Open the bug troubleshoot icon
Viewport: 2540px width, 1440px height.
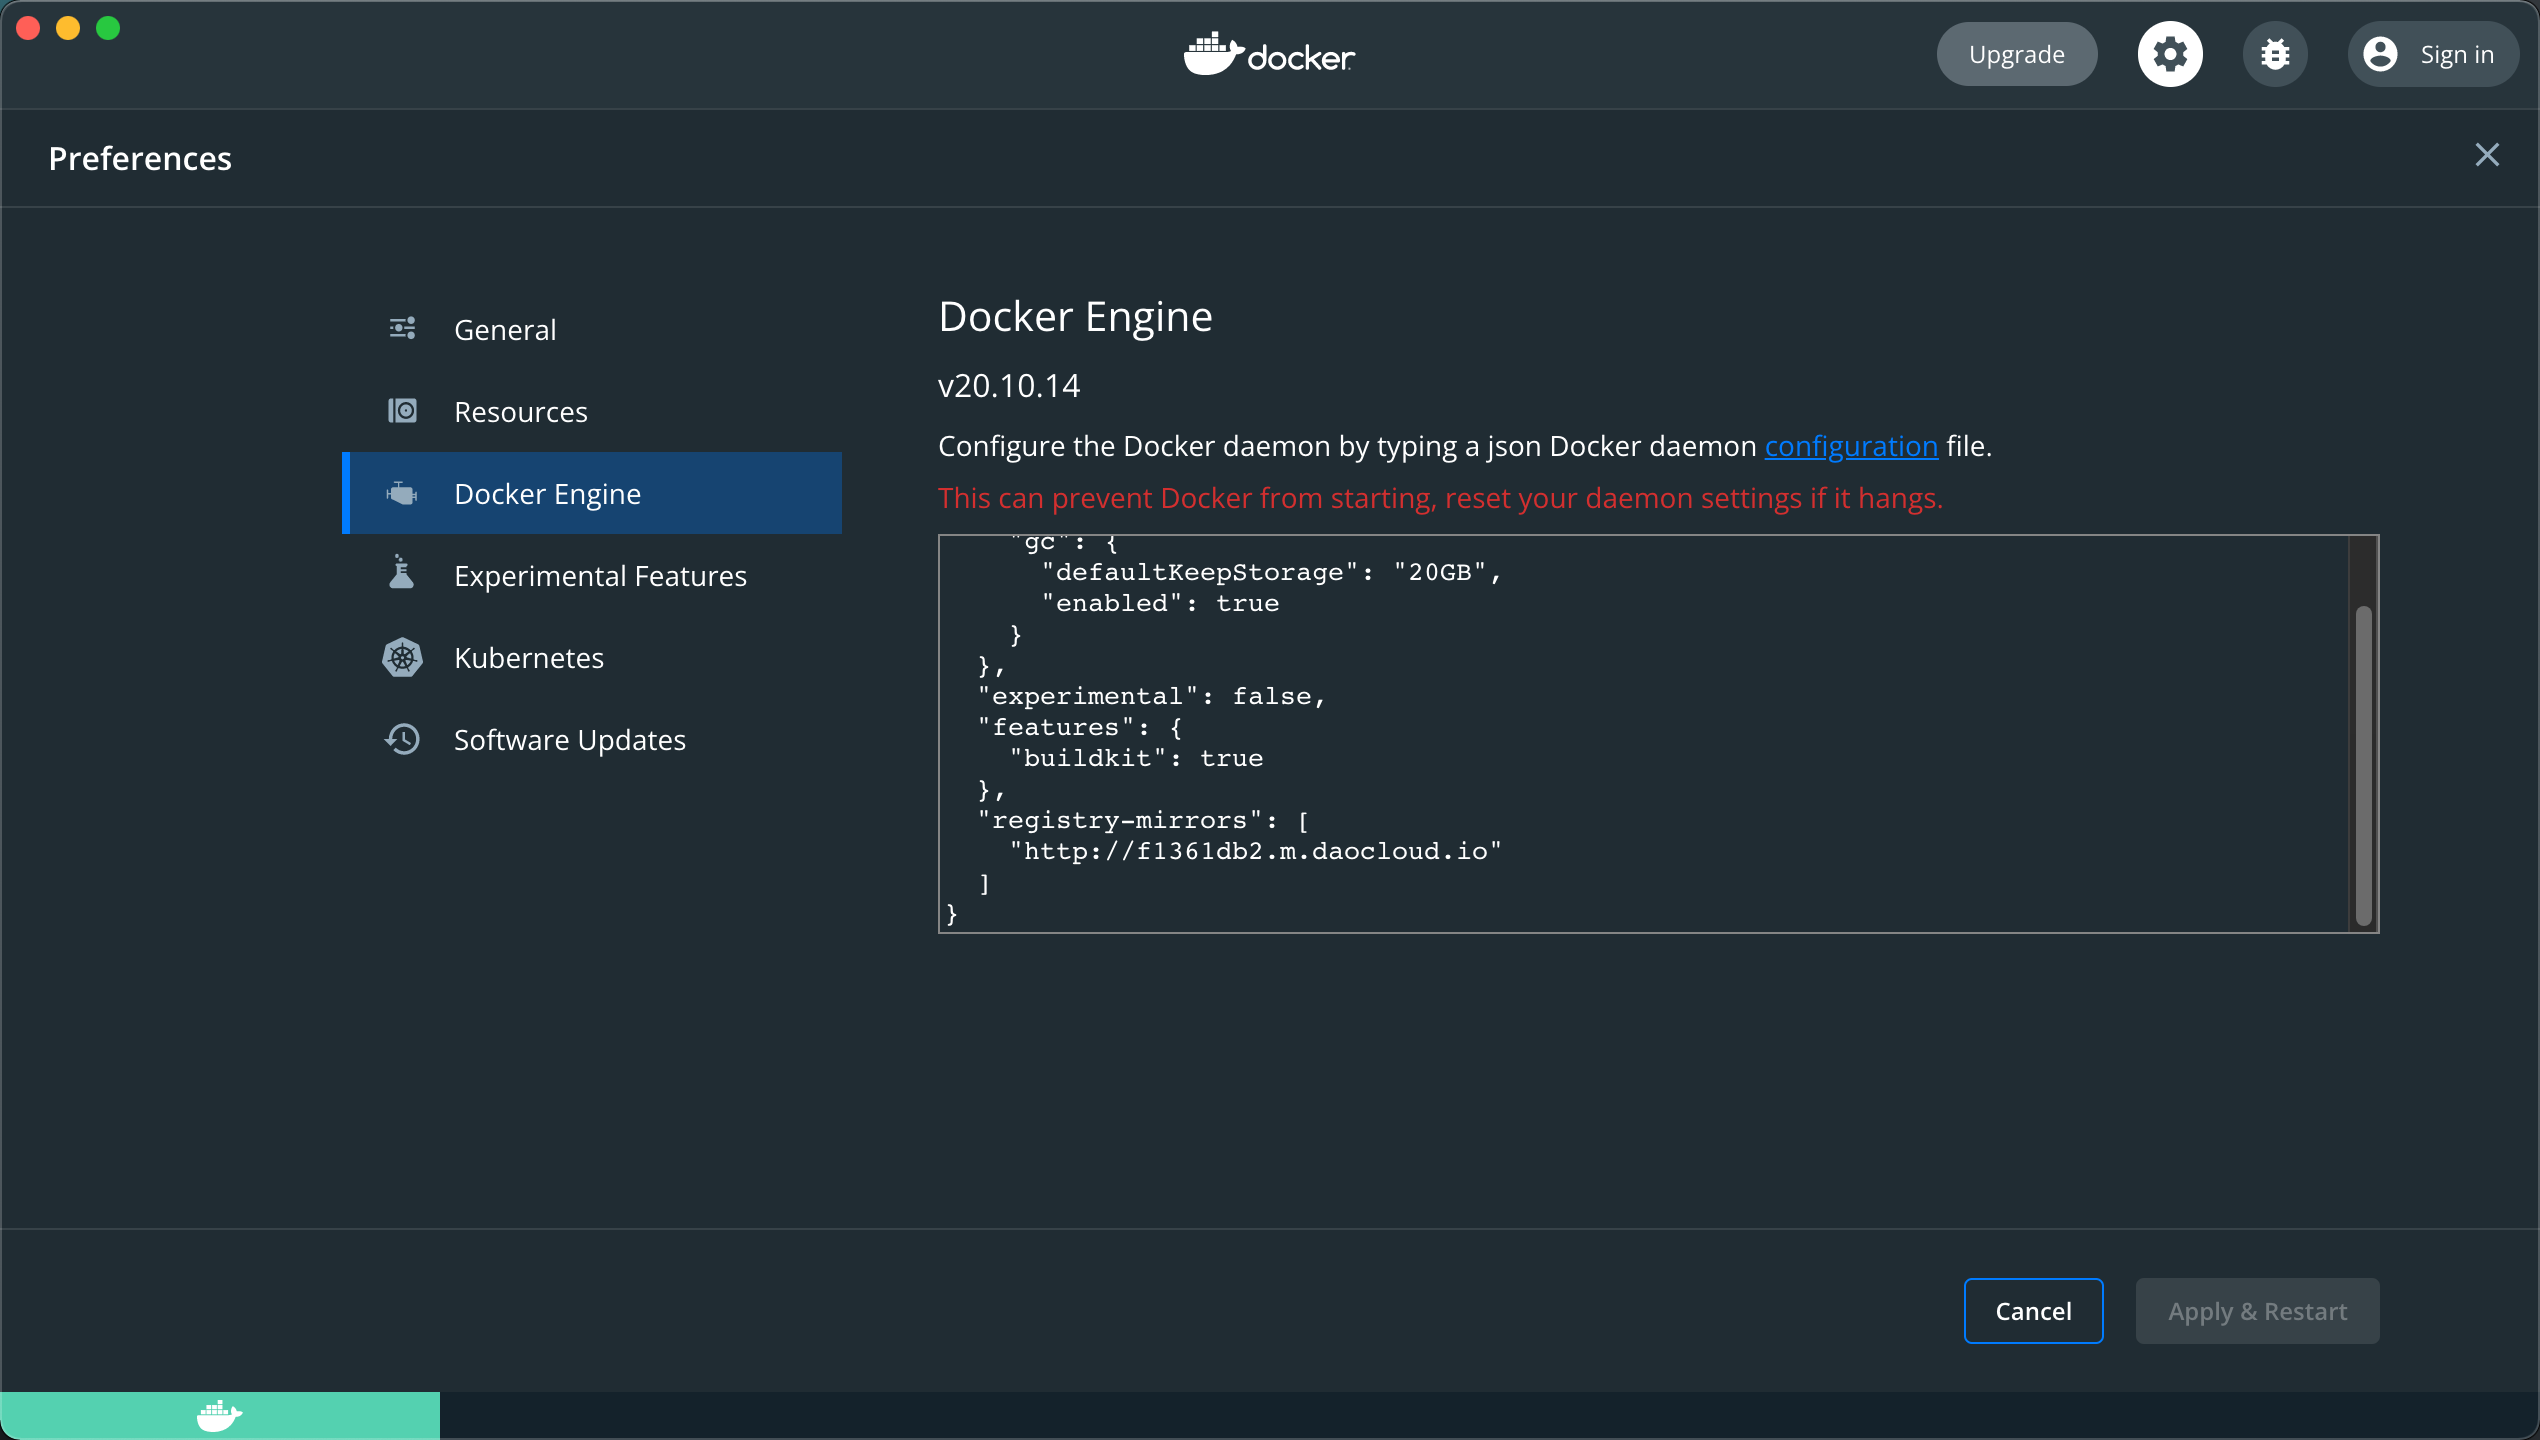[2275, 54]
